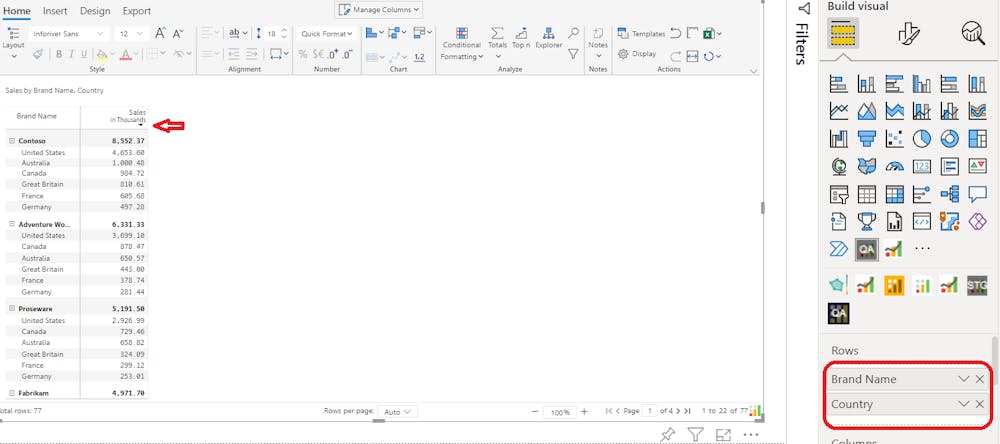The image size is (1000, 444).
Task: Open the Notes menu
Action: pyautogui.click(x=598, y=42)
